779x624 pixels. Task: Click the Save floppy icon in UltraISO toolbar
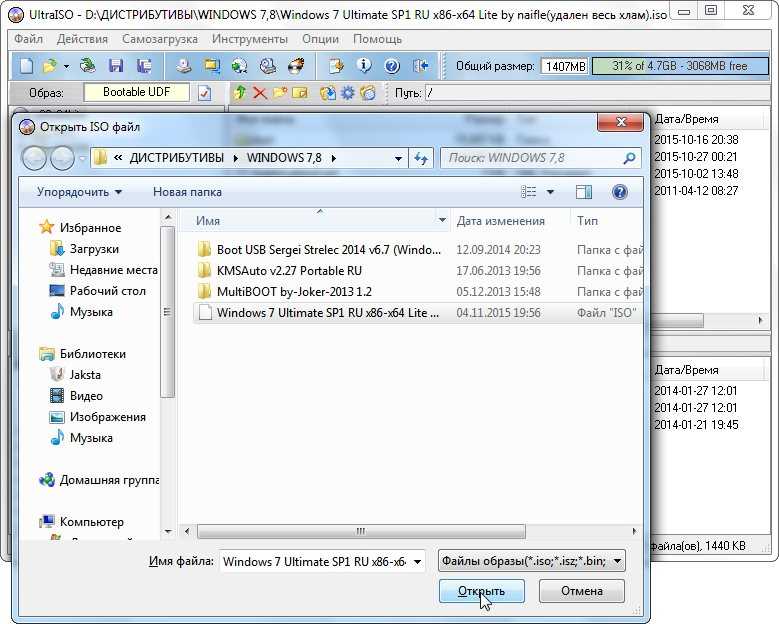click(116, 66)
